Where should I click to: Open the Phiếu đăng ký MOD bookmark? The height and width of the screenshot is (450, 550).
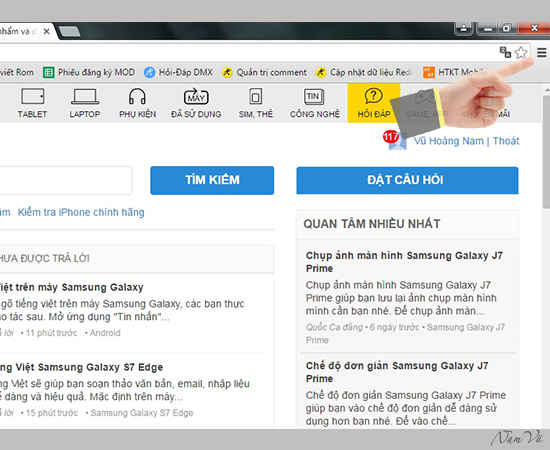pos(89,73)
